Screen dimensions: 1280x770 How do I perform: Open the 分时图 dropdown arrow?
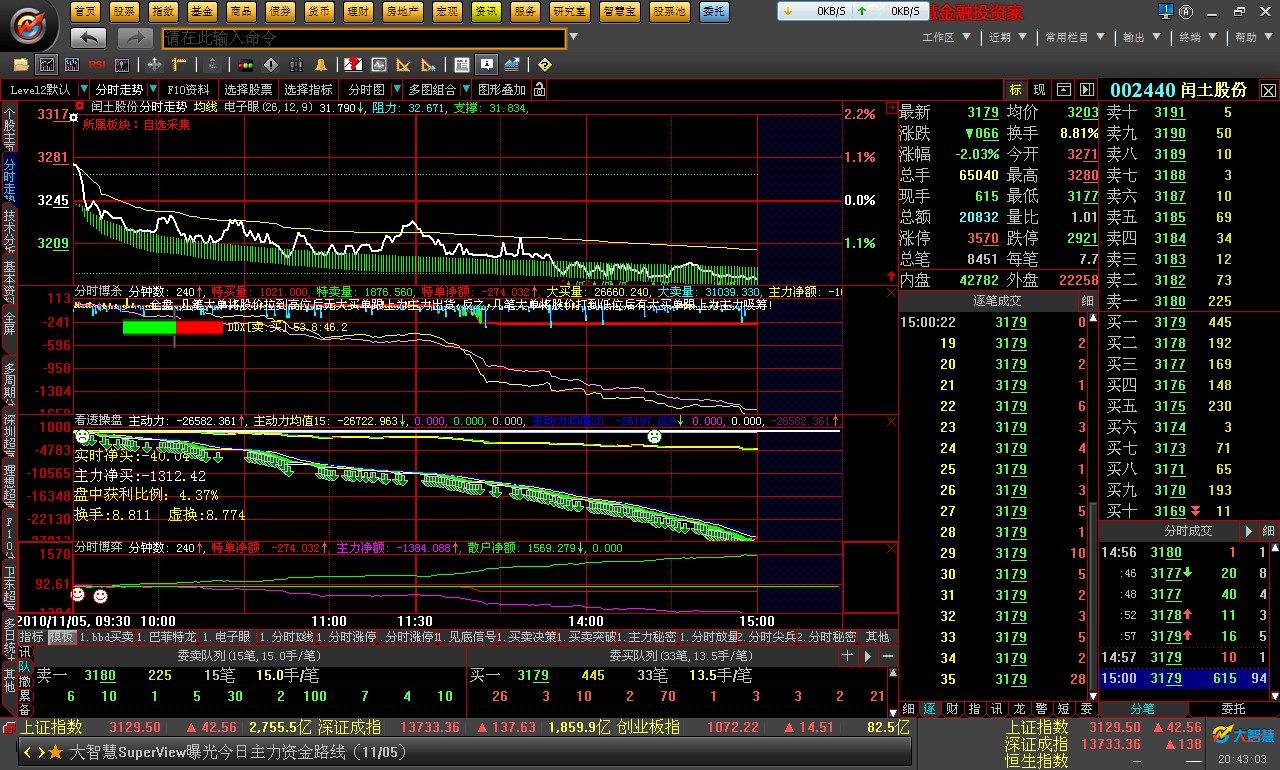click(x=394, y=89)
